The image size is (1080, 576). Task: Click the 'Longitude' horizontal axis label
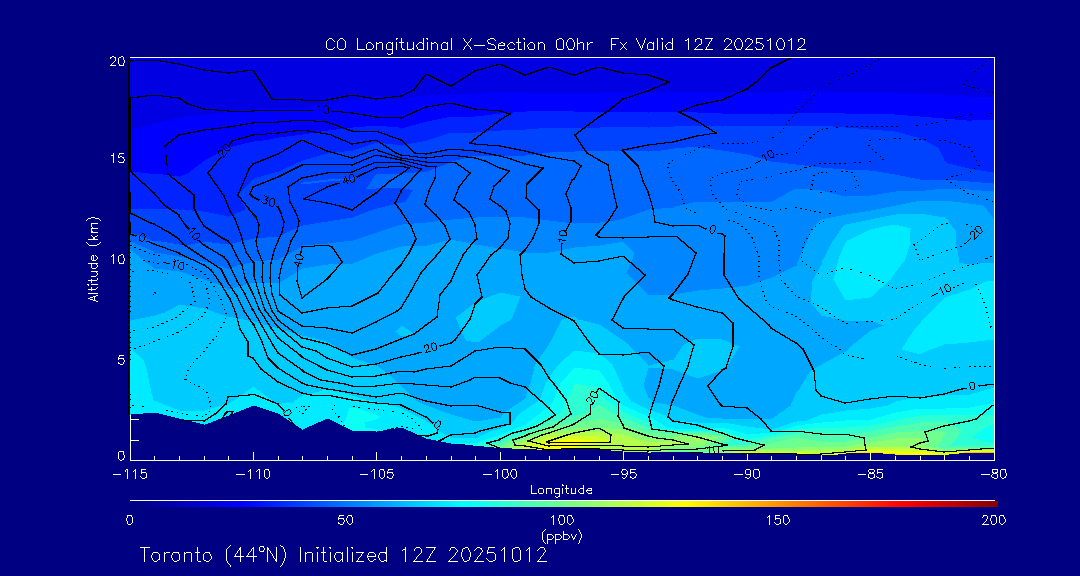click(x=561, y=490)
